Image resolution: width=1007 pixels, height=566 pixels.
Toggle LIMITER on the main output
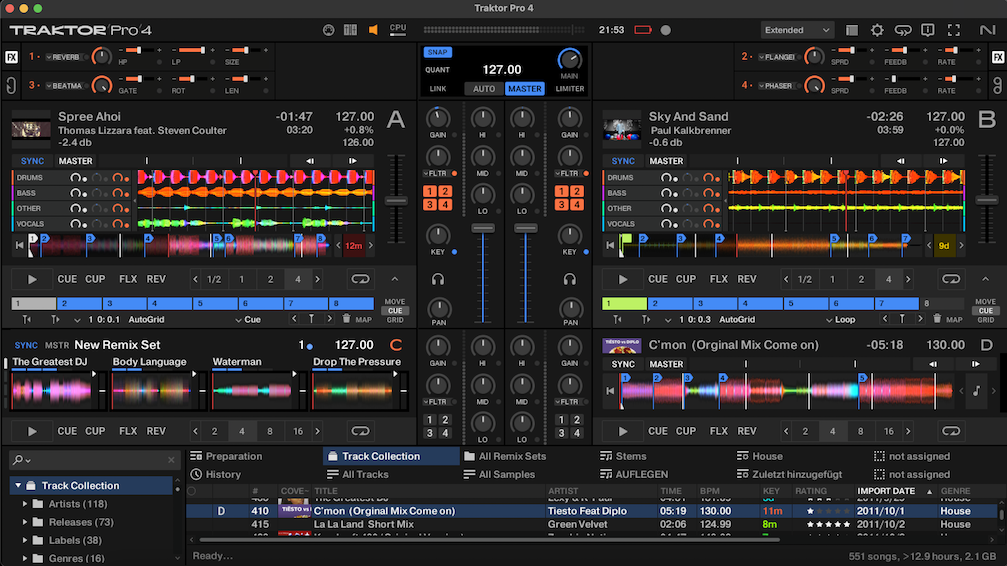click(570, 89)
